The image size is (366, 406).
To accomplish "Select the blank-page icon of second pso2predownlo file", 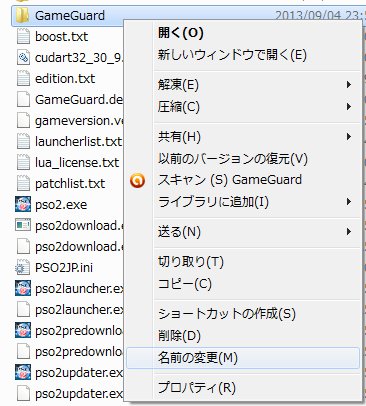I will [23, 351].
